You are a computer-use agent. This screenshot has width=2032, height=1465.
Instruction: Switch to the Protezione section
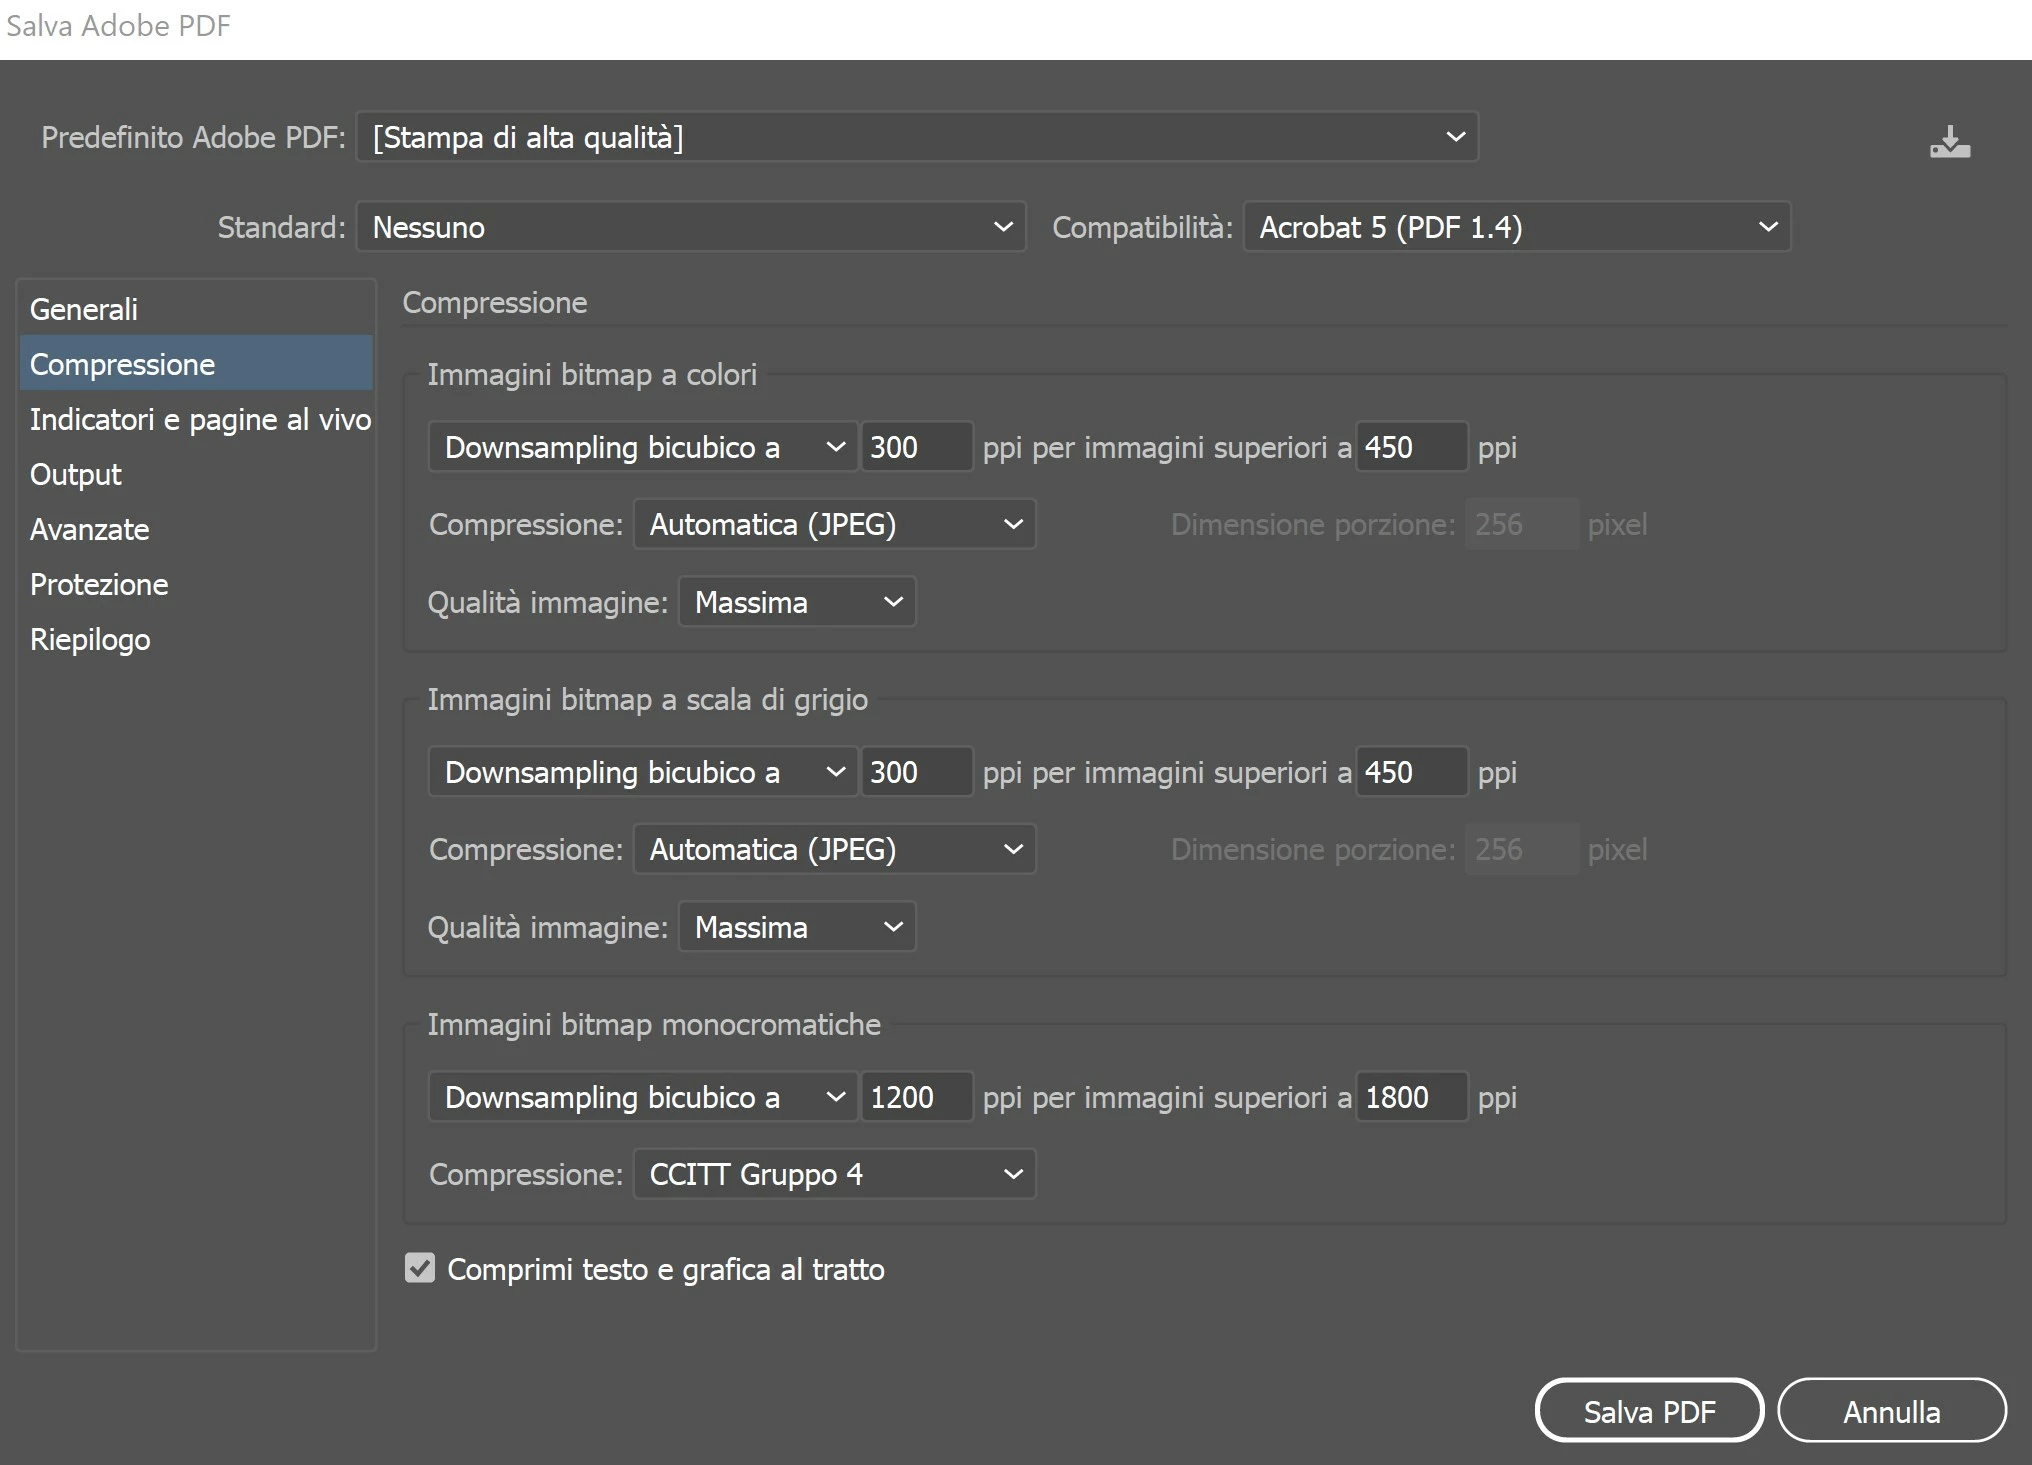pos(99,584)
